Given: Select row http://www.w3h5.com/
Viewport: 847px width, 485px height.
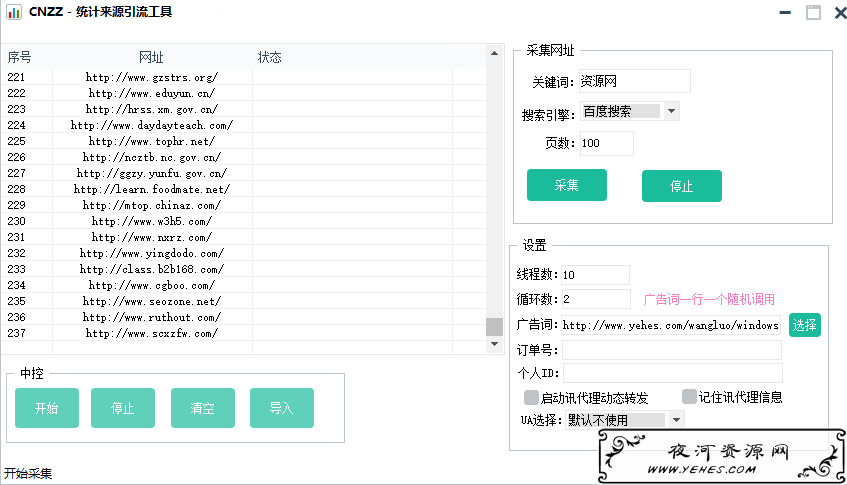Looking at the screenshot, I should click(243, 221).
